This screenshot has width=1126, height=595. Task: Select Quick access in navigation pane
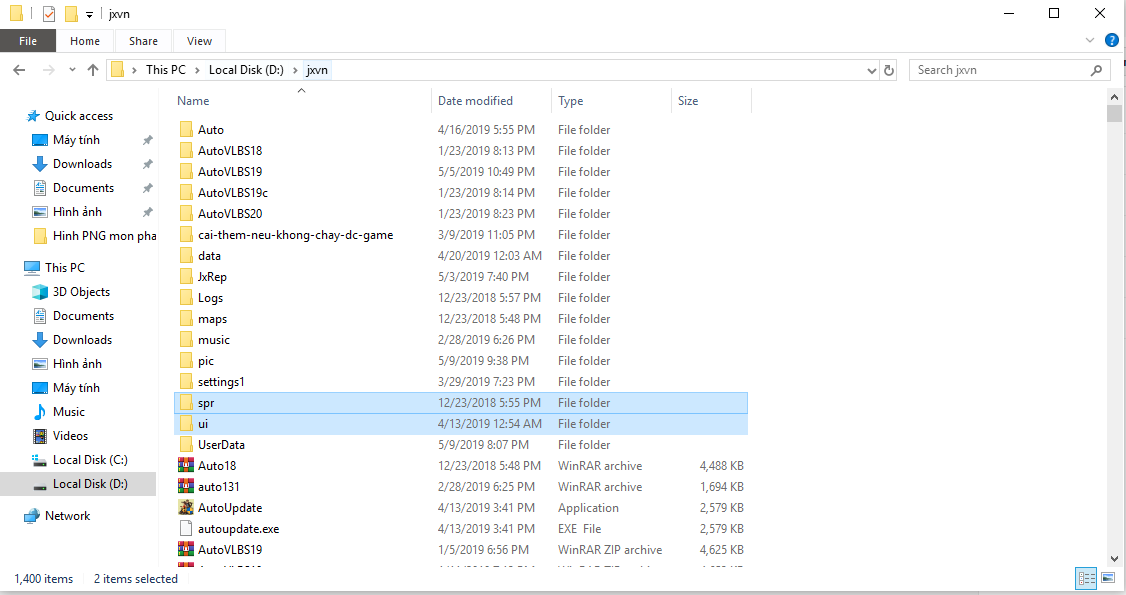point(78,116)
